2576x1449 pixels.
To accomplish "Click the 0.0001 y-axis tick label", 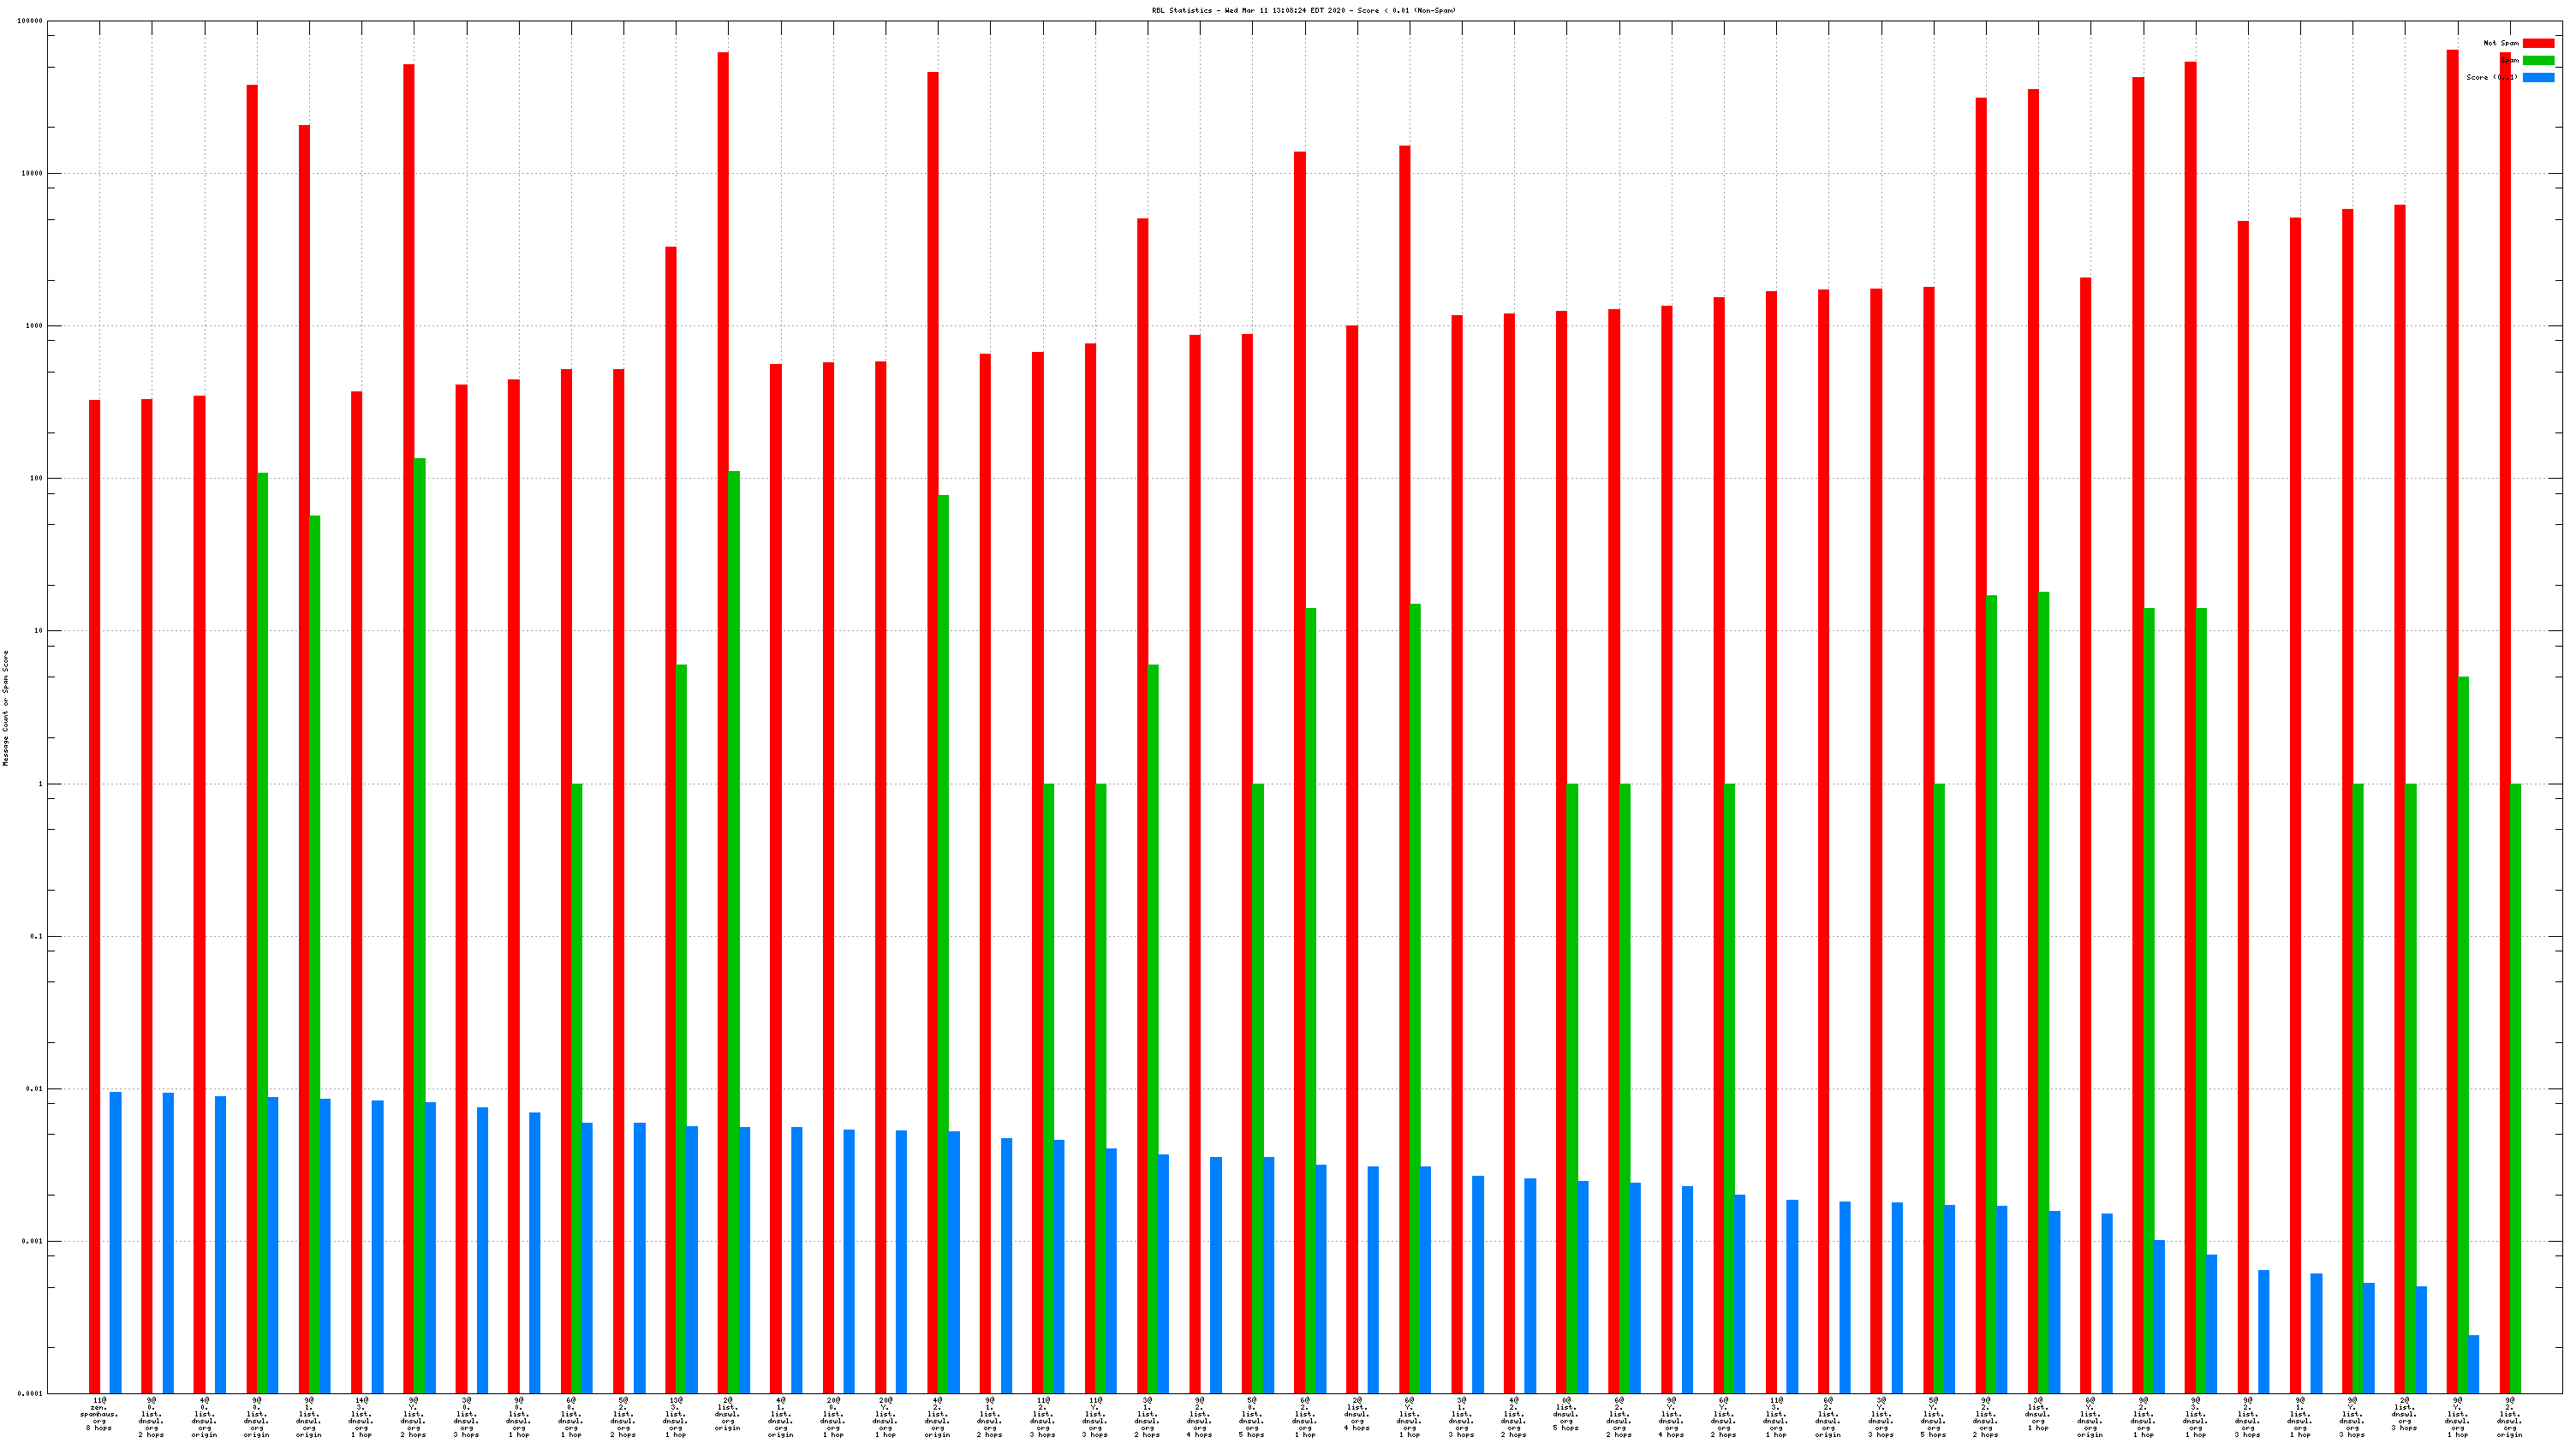I will [32, 1394].
